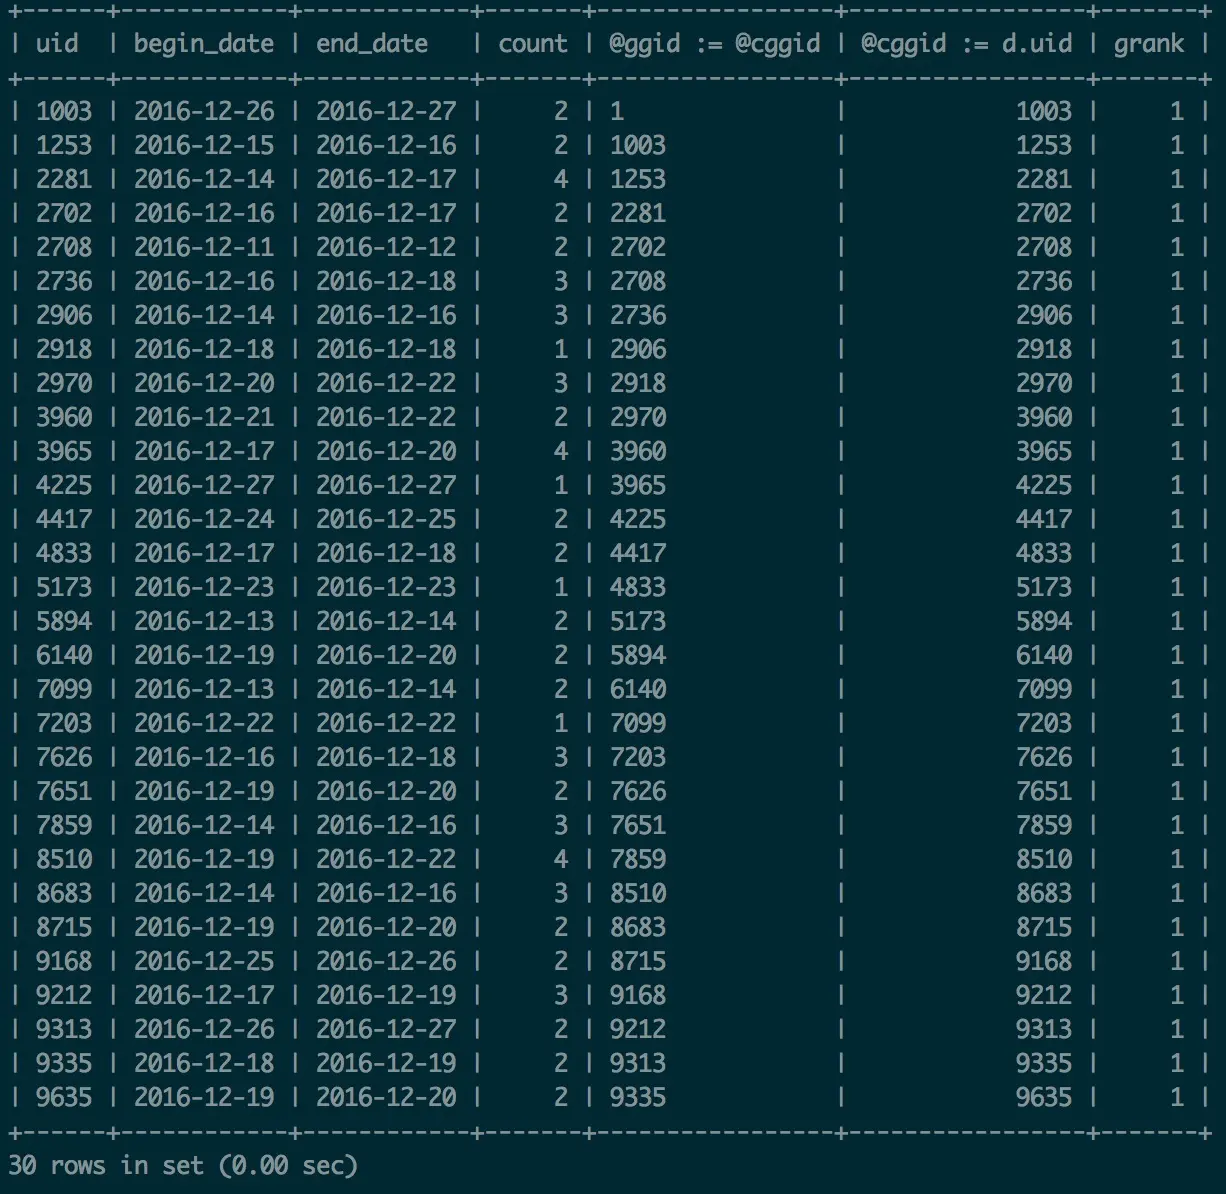Click uid cell 5894
Image resolution: width=1226 pixels, height=1194 pixels.
coord(64,621)
